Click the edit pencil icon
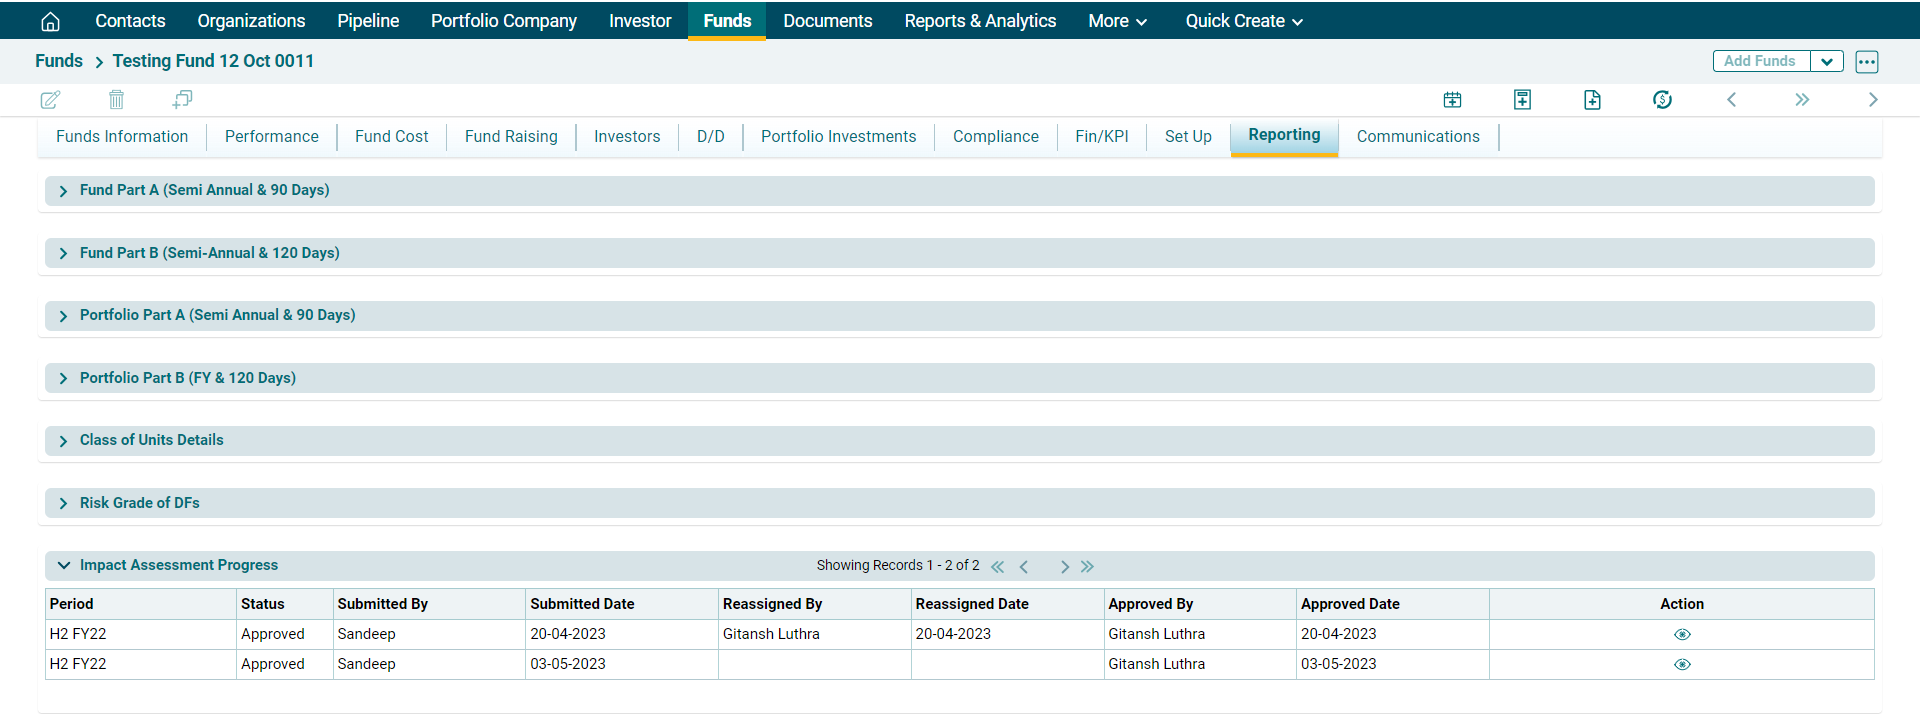This screenshot has width=1920, height=714. click(50, 99)
